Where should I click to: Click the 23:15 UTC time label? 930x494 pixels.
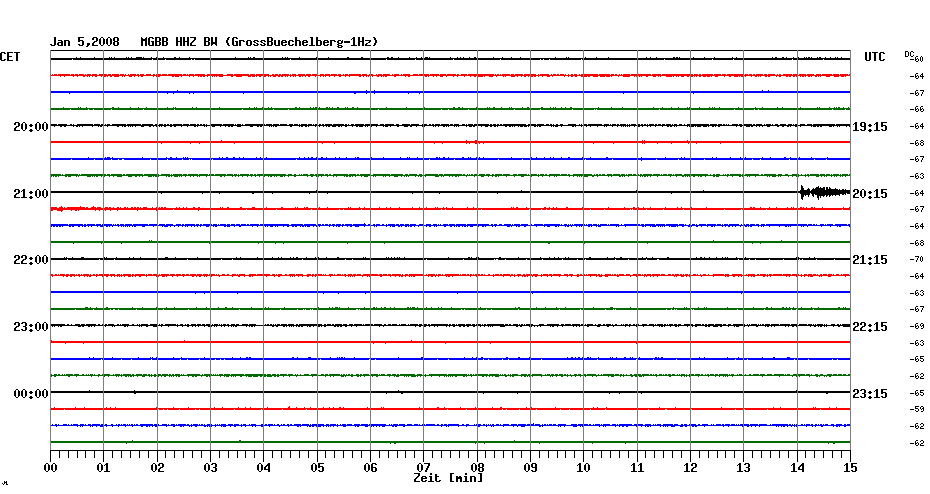(x=870, y=394)
